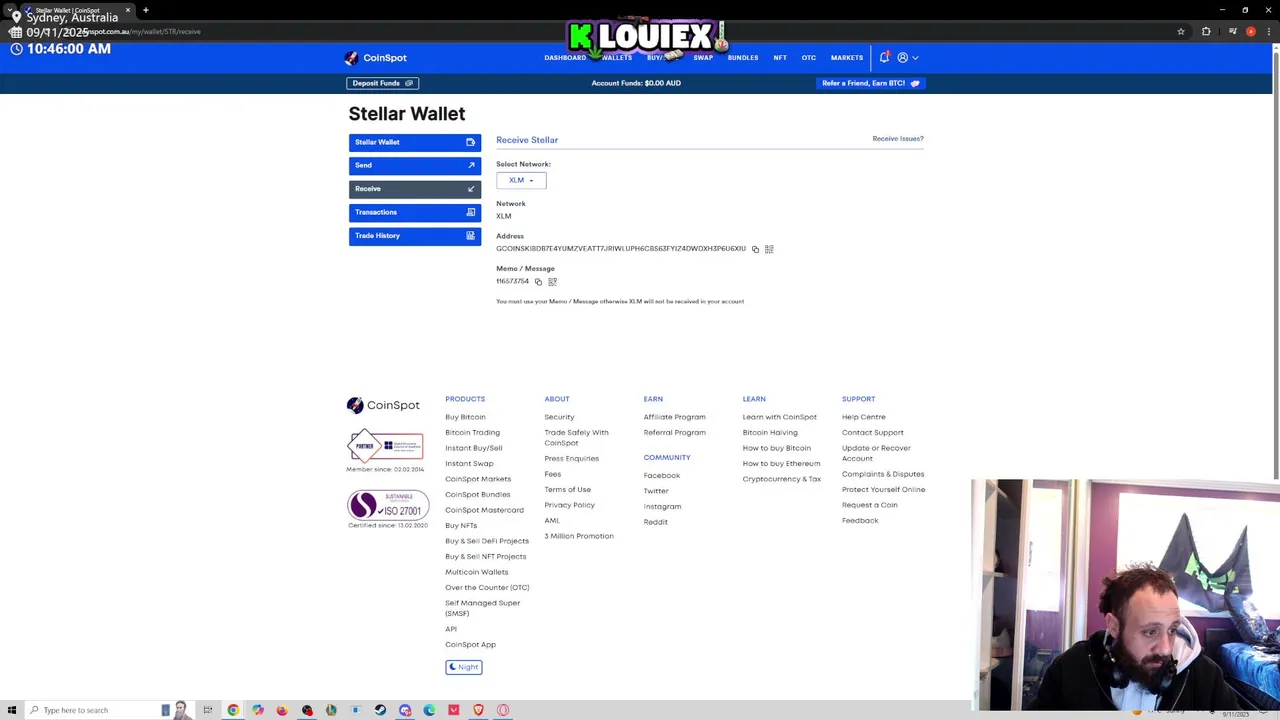Click the ISO 27001 certification badge
The image size is (1280, 720).
pos(388,505)
